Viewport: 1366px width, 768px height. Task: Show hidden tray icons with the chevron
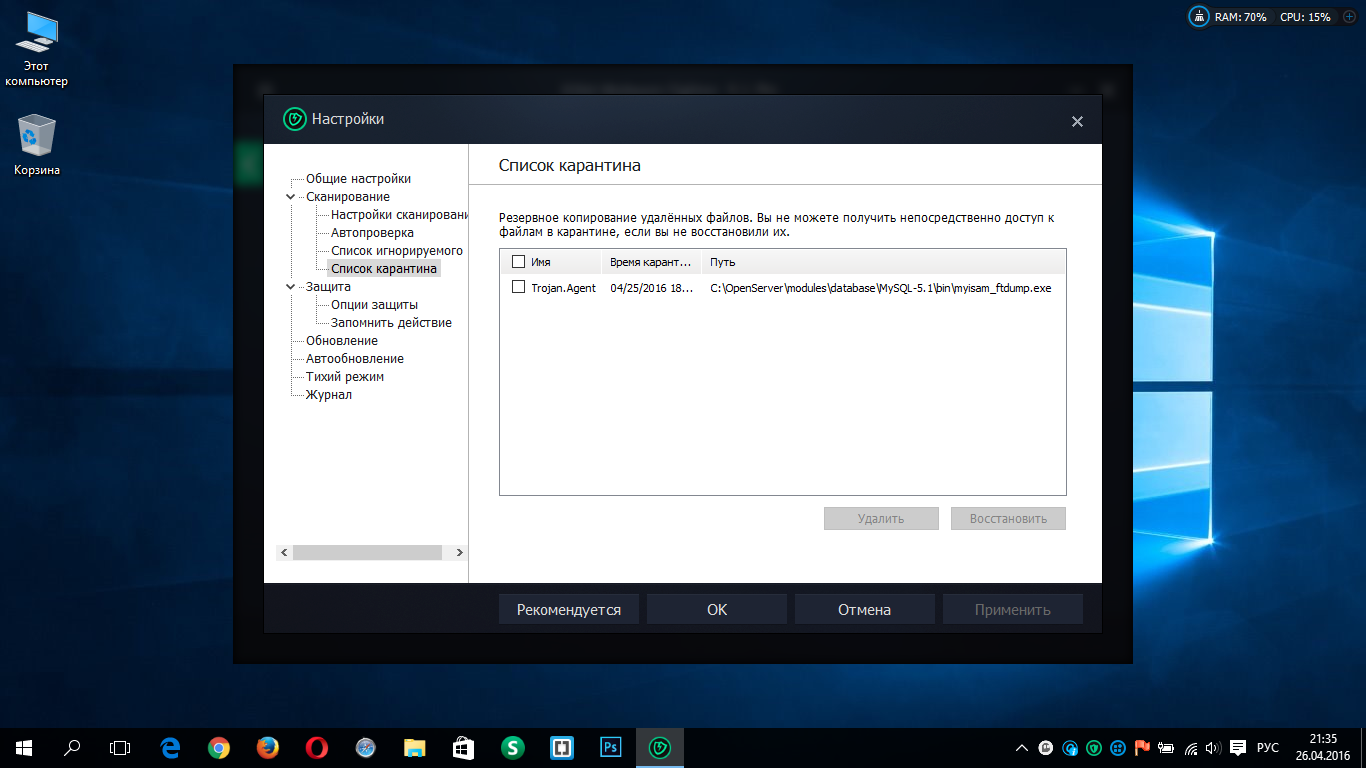(x=1021, y=748)
